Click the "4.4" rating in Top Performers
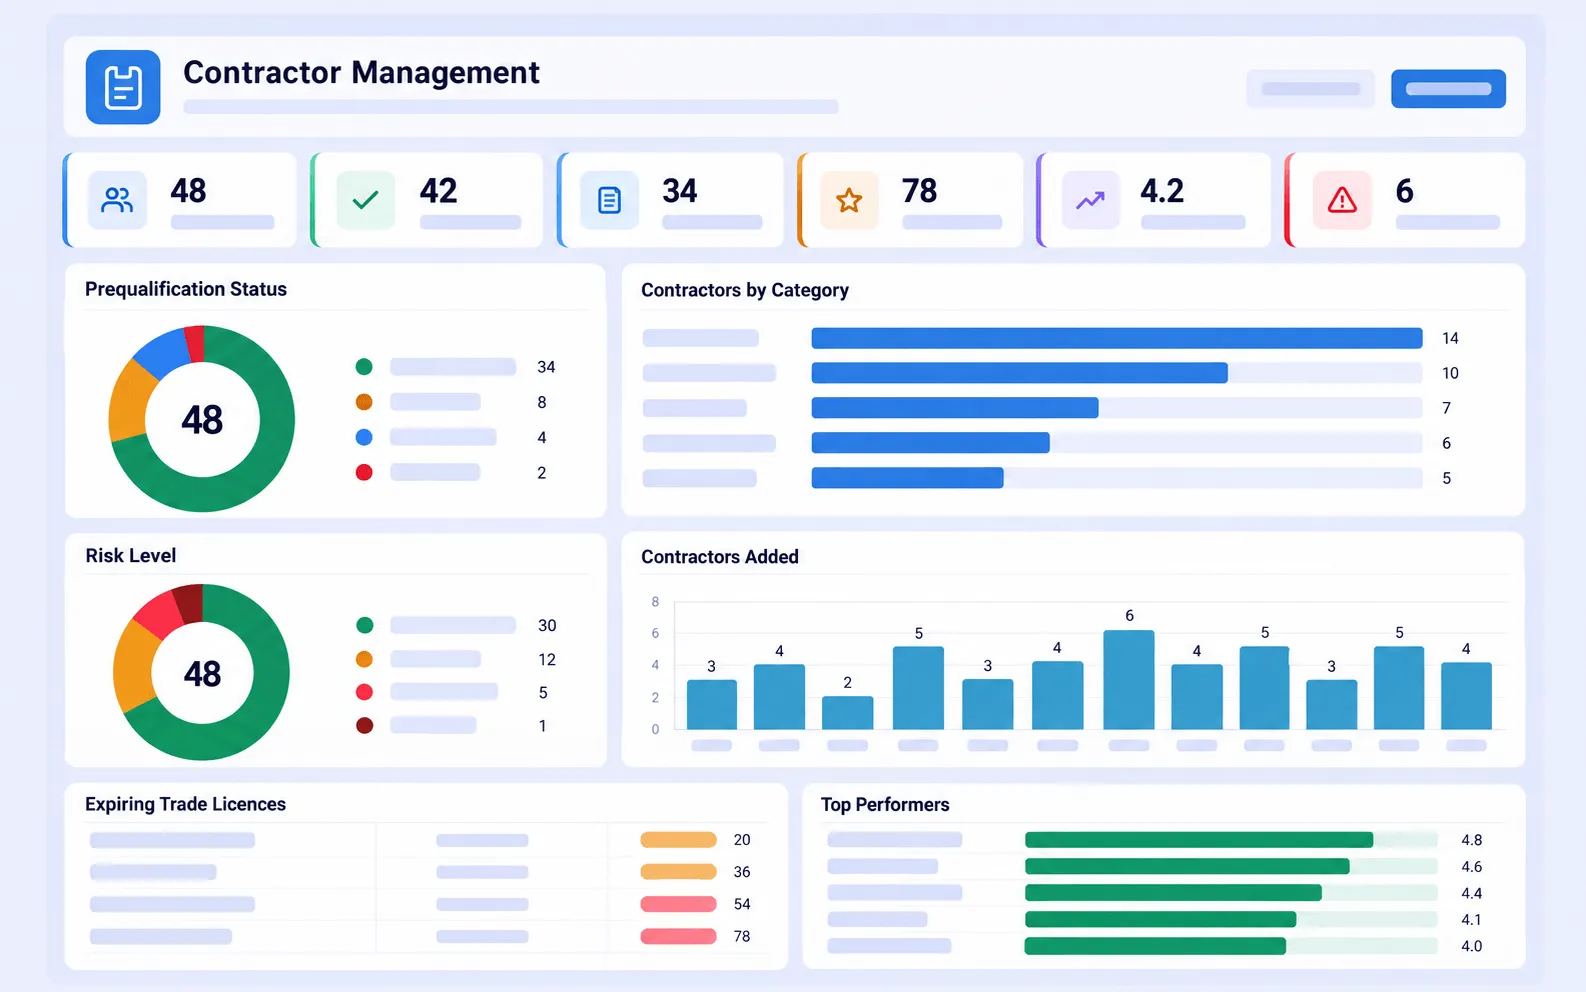The image size is (1586, 992). click(1471, 893)
